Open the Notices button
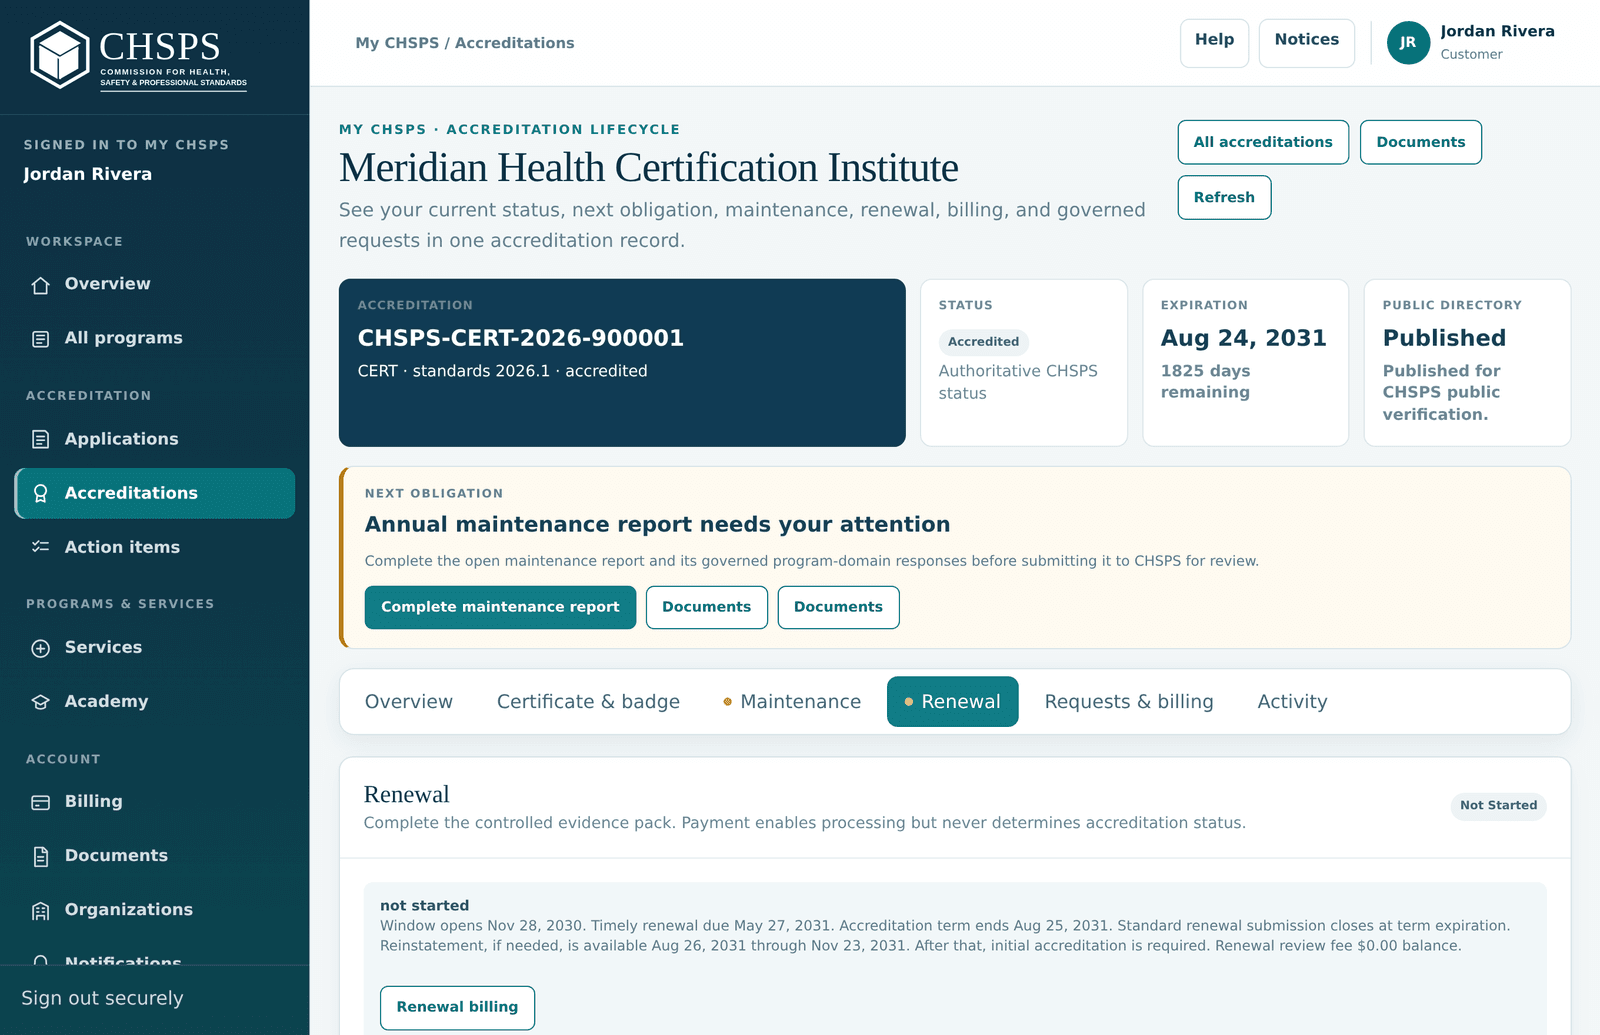The height and width of the screenshot is (1035, 1600). coord(1306,43)
